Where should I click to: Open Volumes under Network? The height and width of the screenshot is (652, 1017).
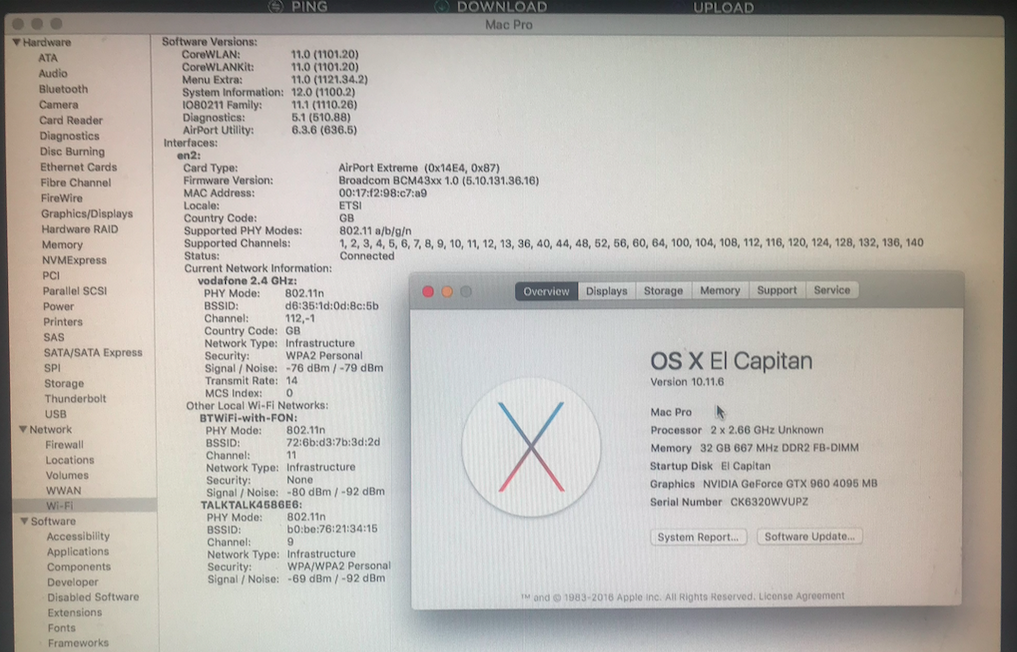[67, 475]
